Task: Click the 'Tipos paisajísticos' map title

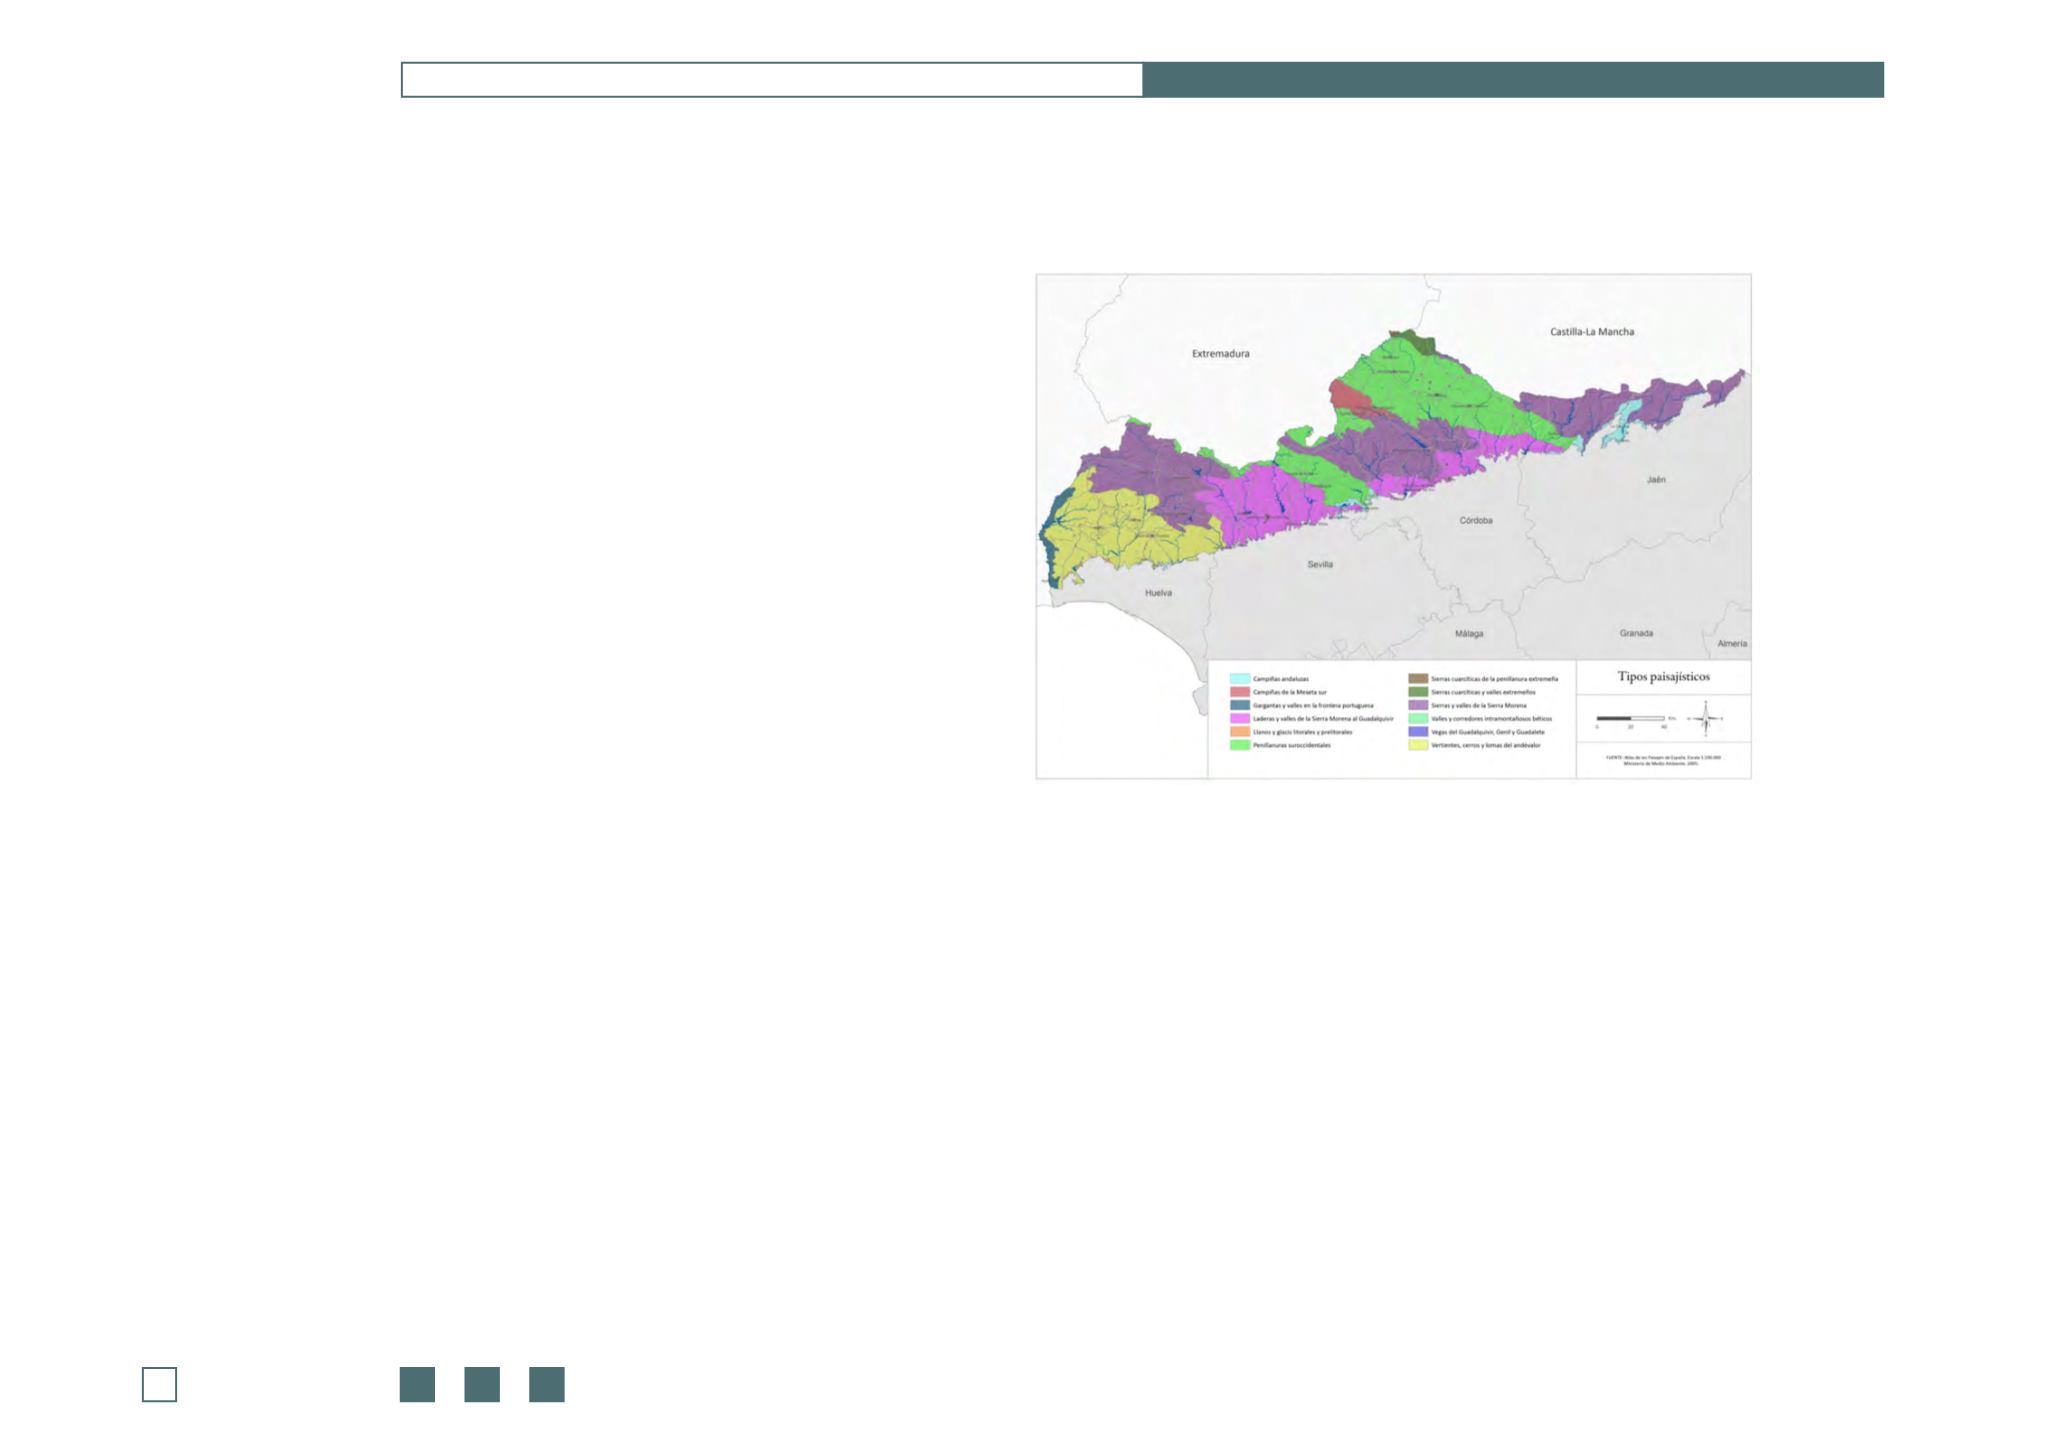Action: [1663, 677]
